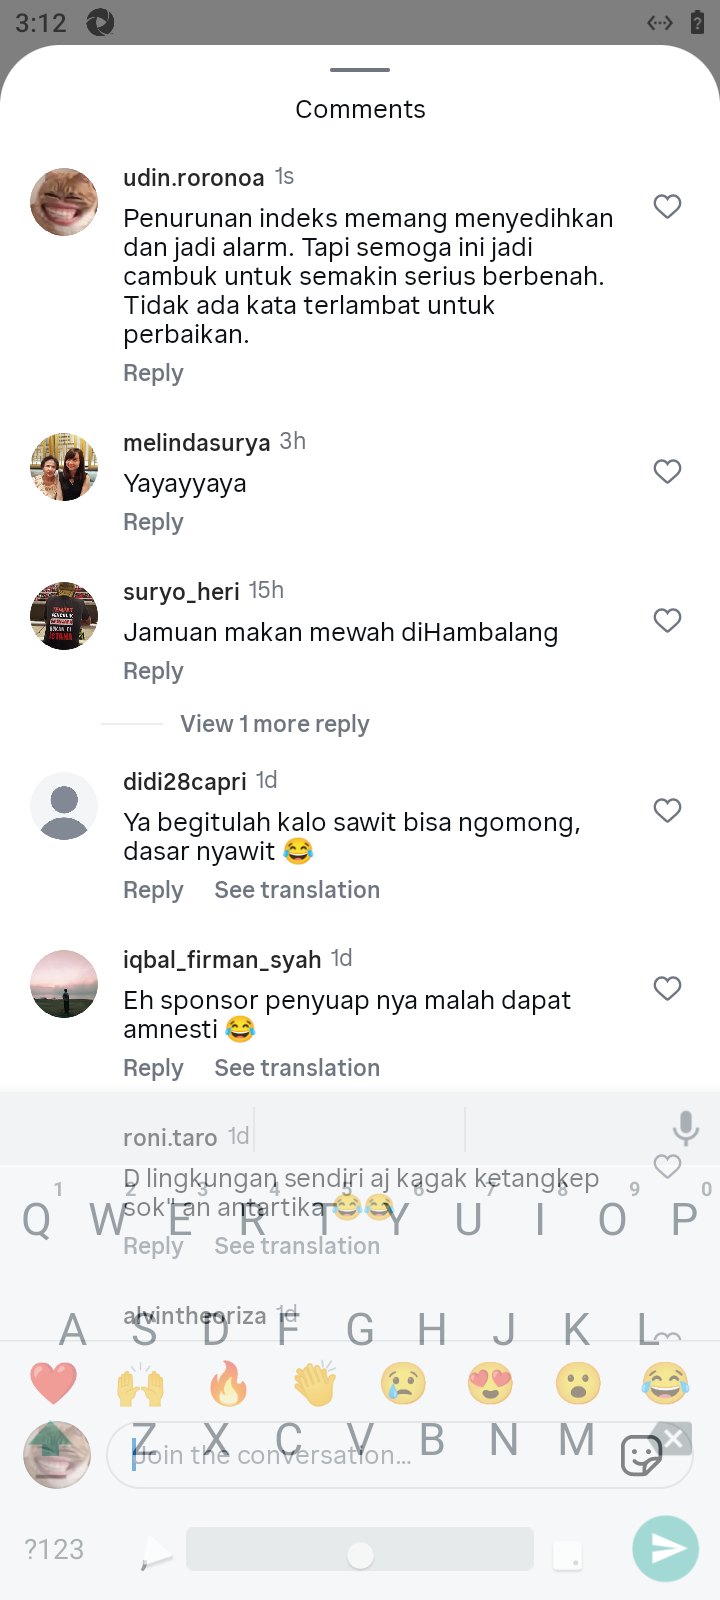Expand View 1 more reply
This screenshot has height=1600, width=720.
[274, 724]
